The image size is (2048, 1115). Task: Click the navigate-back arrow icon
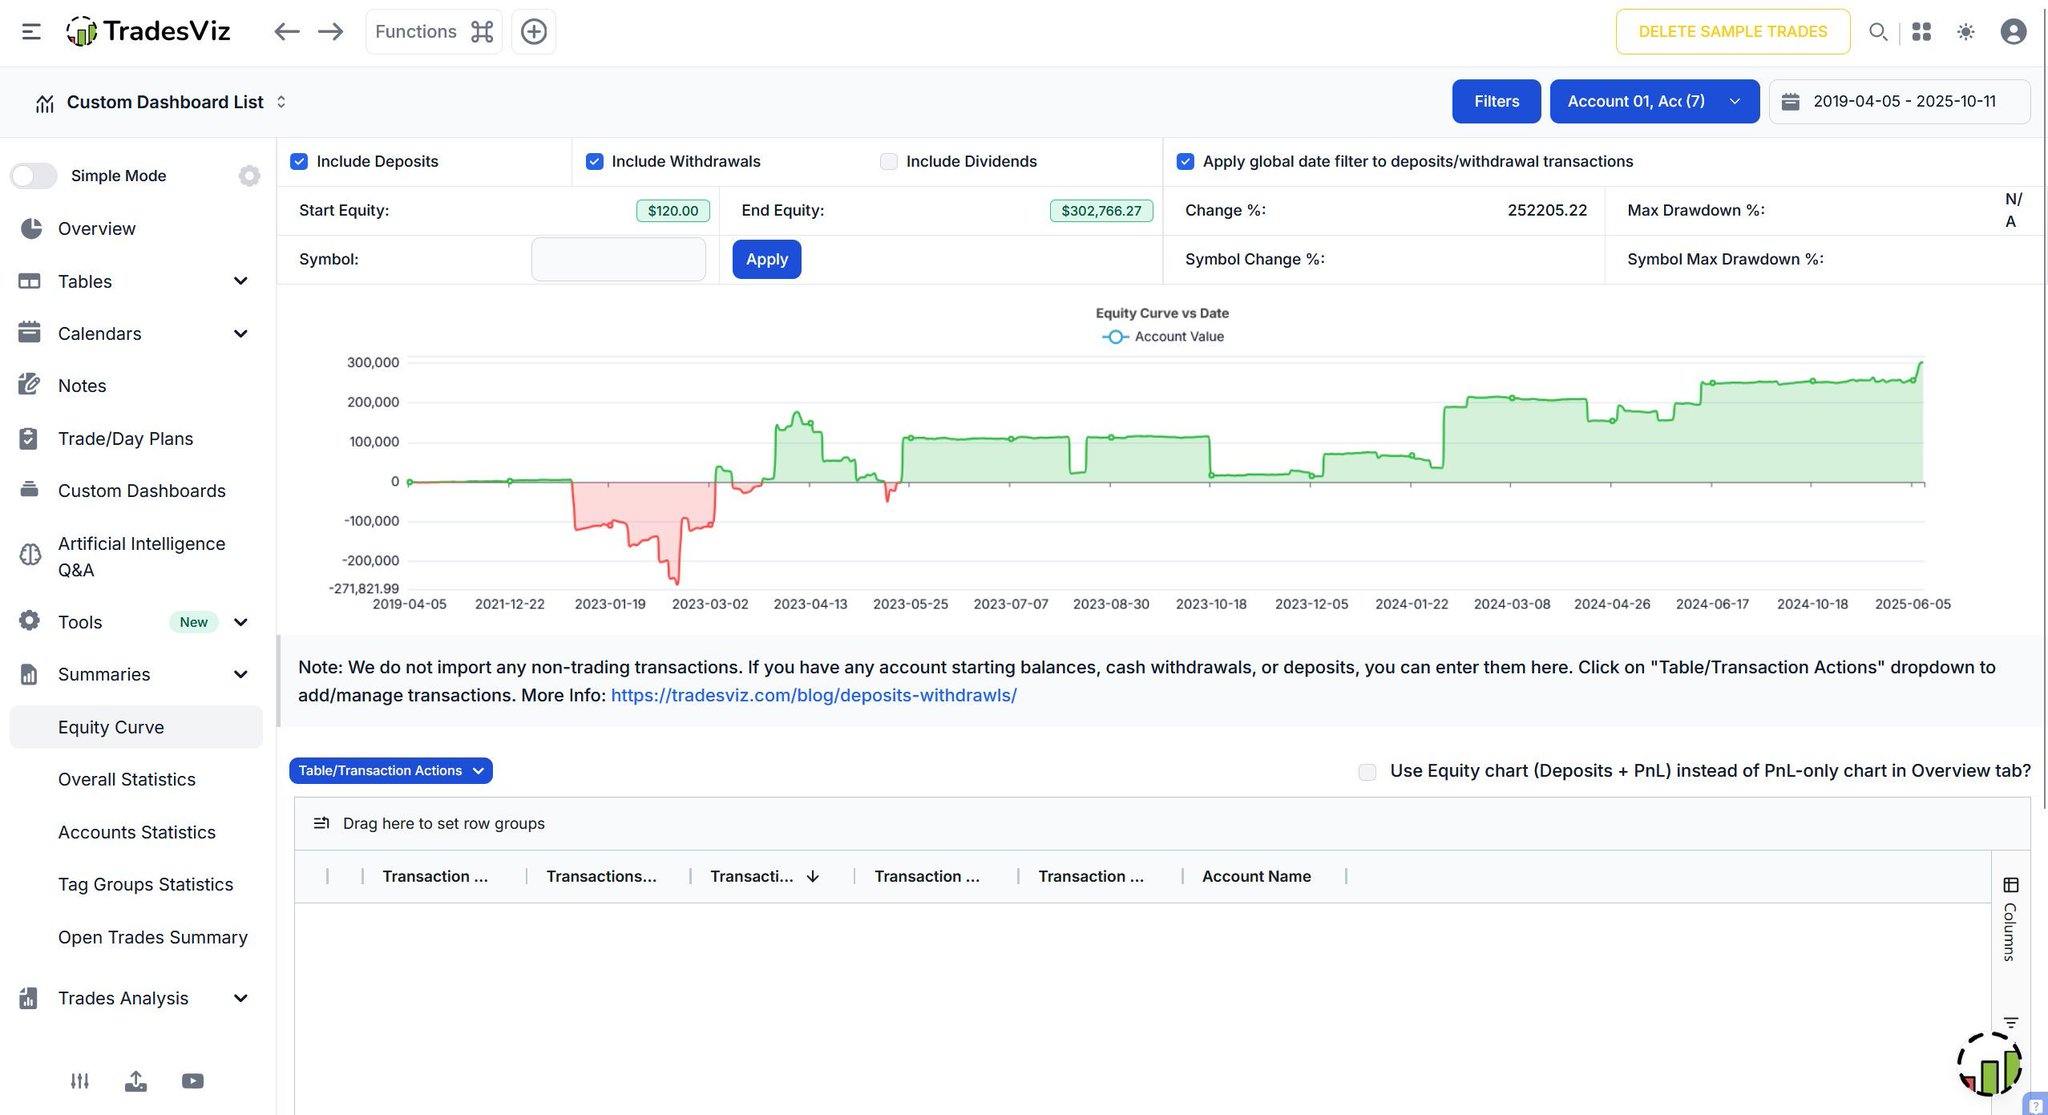point(287,32)
